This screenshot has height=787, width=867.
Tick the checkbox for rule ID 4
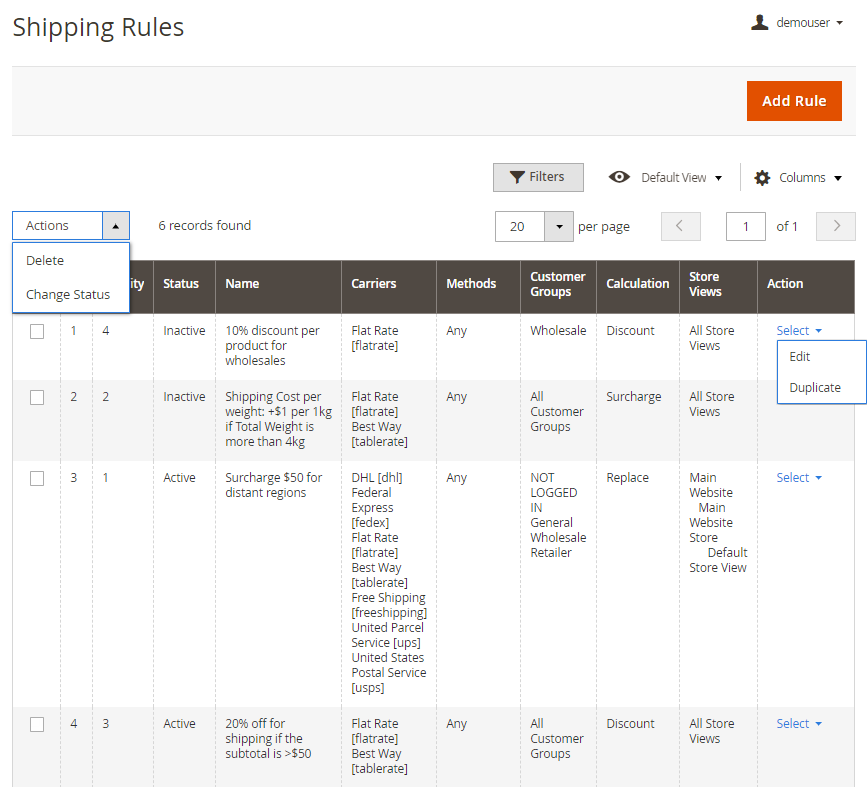(x=37, y=724)
